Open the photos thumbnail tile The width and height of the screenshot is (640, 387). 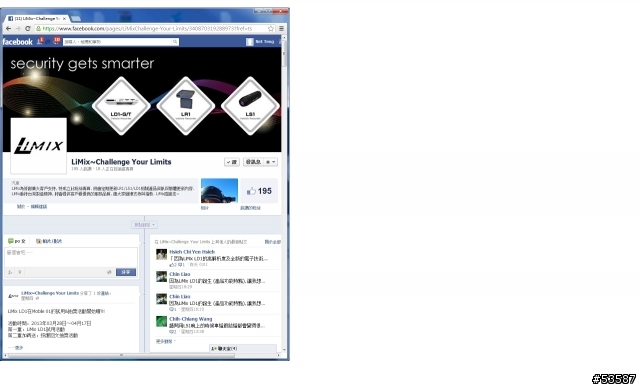[219, 191]
